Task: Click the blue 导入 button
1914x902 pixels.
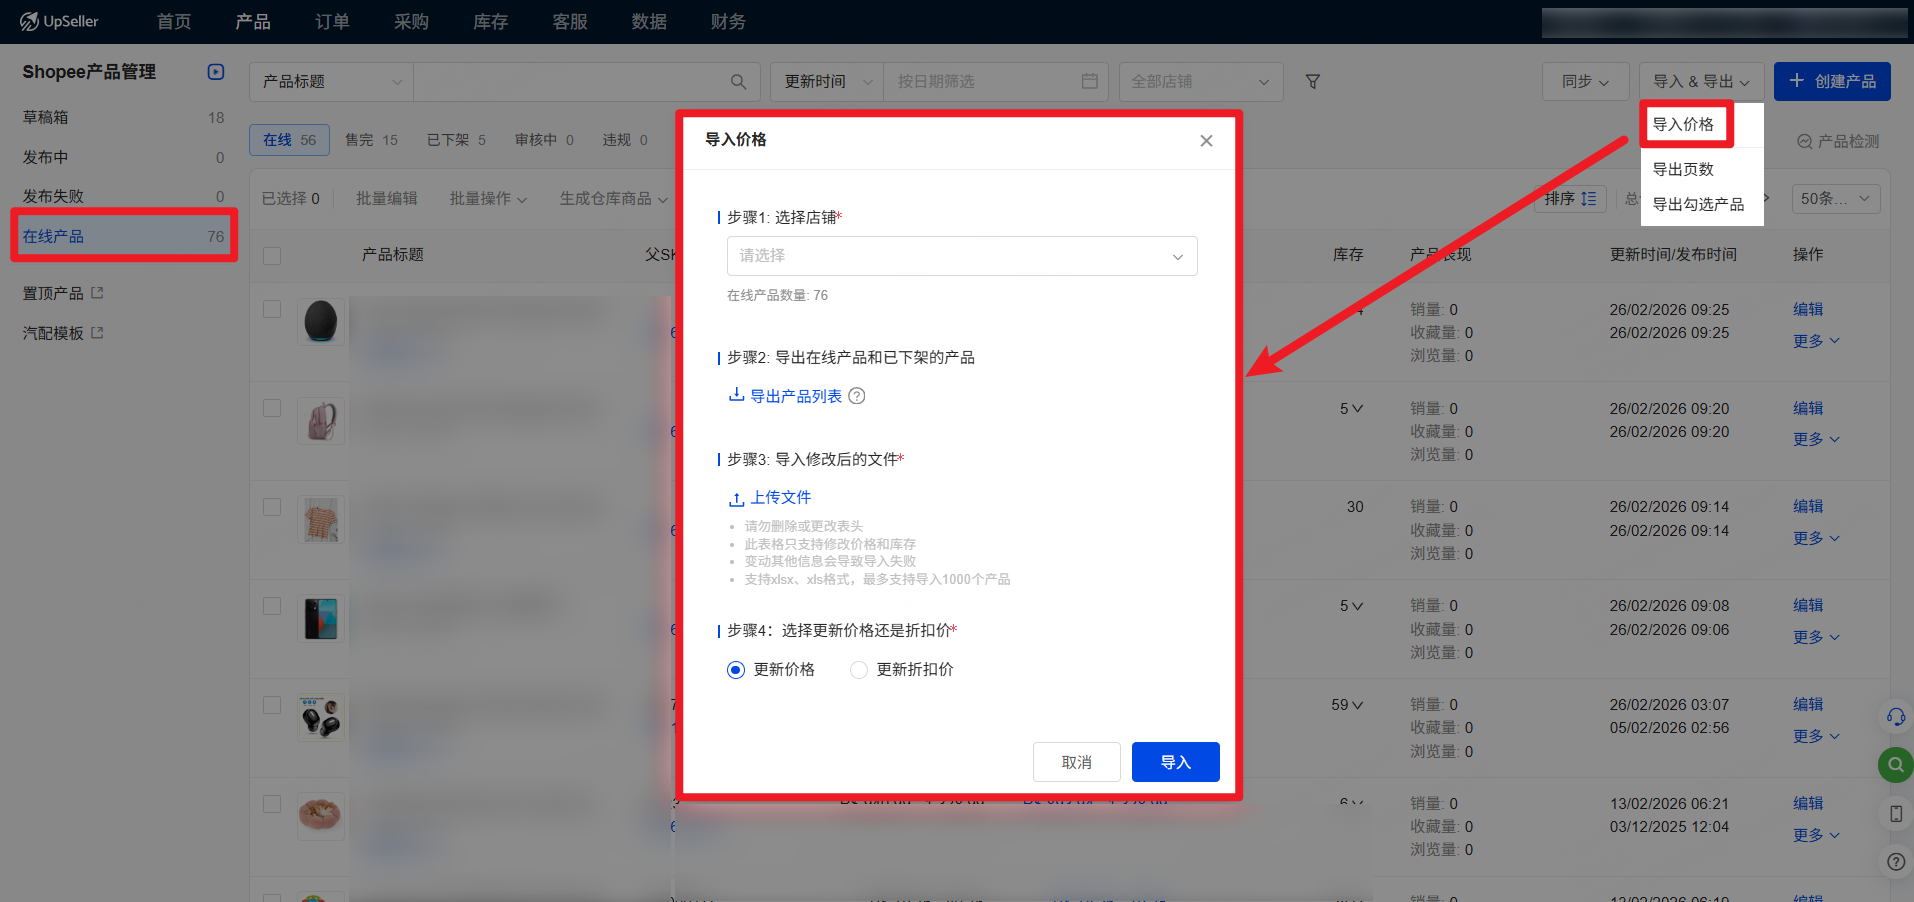Action: click(x=1175, y=762)
